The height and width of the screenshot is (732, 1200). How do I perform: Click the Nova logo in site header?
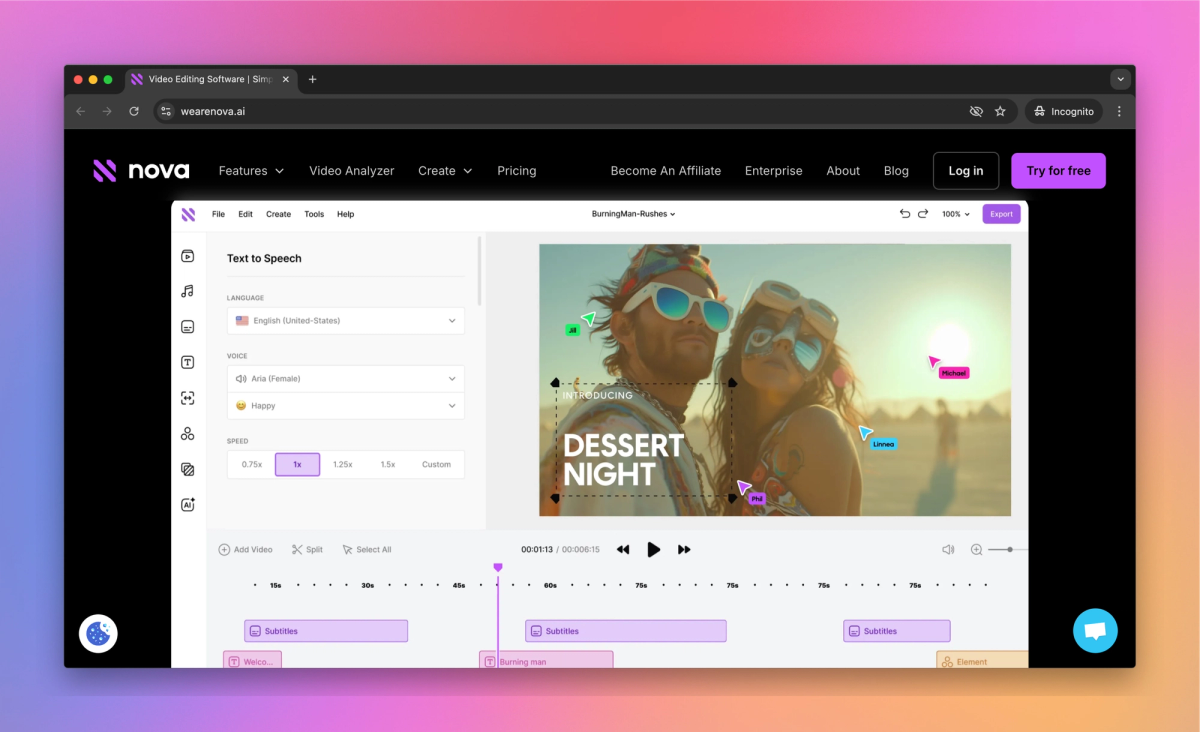click(141, 171)
